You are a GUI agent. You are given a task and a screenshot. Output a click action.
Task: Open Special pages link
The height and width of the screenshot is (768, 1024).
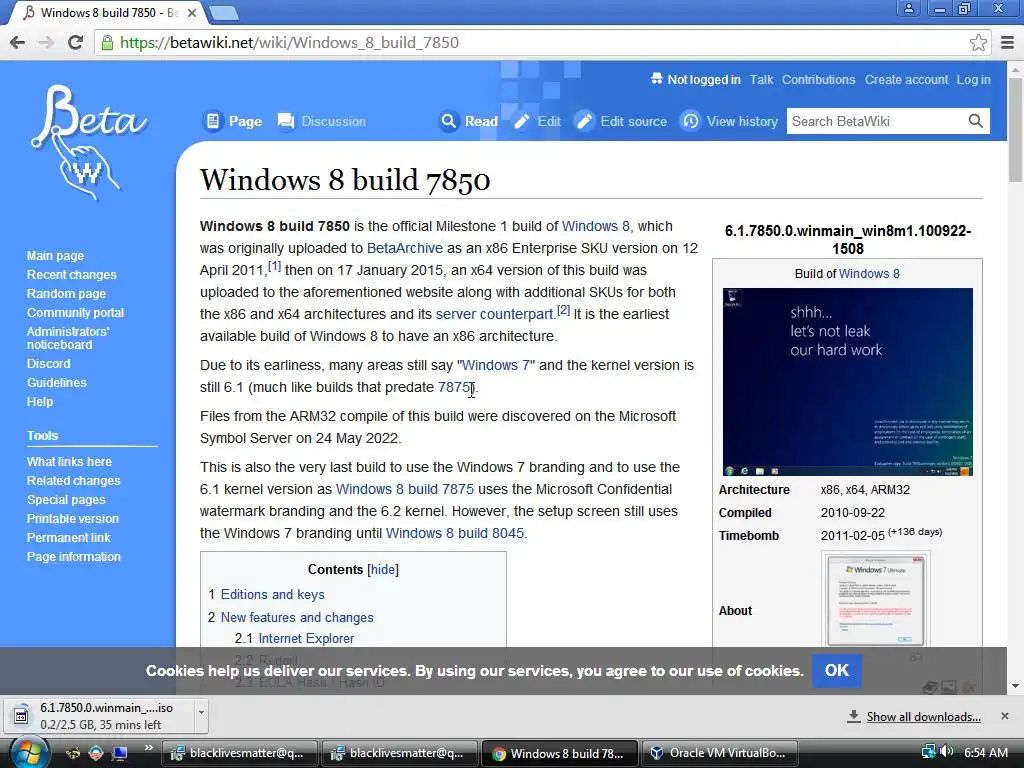pos(66,499)
